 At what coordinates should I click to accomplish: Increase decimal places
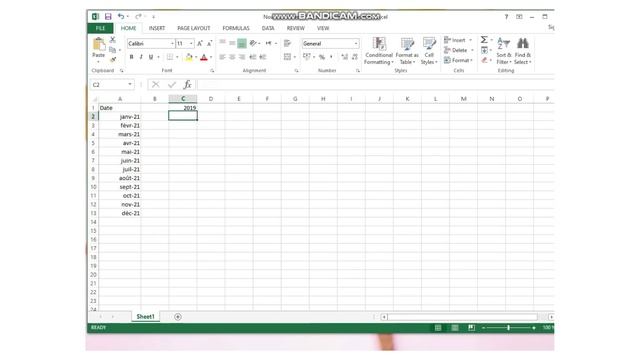point(345,57)
